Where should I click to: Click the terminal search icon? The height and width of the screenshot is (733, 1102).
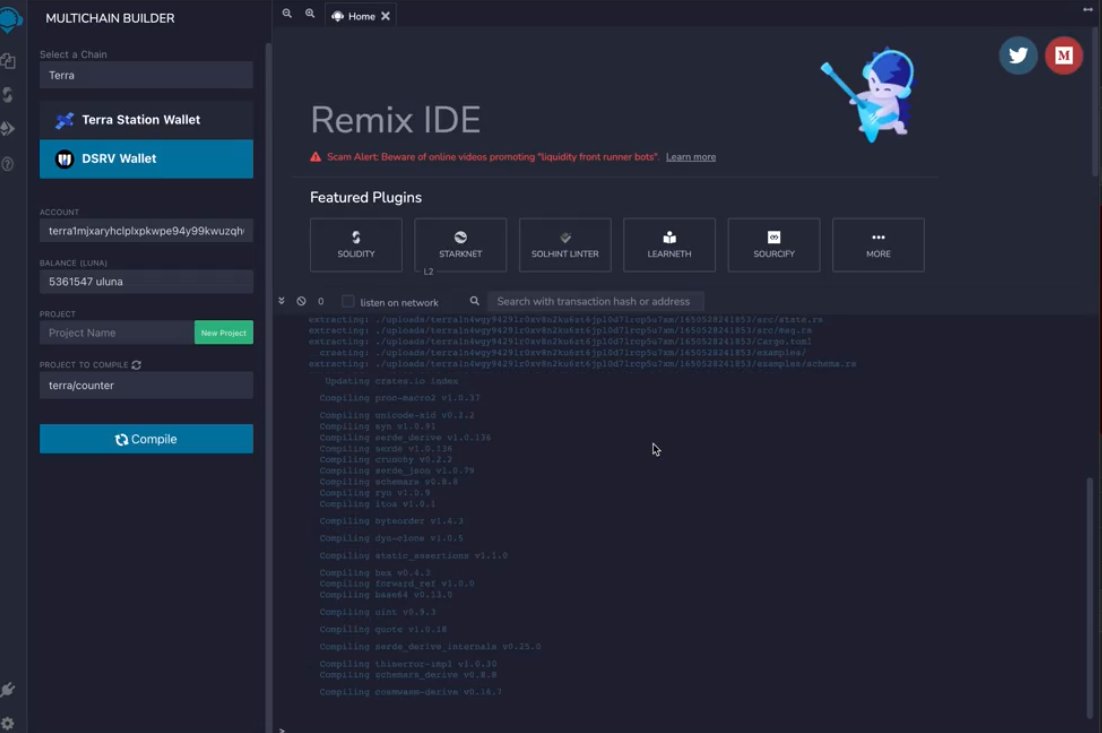pos(474,301)
